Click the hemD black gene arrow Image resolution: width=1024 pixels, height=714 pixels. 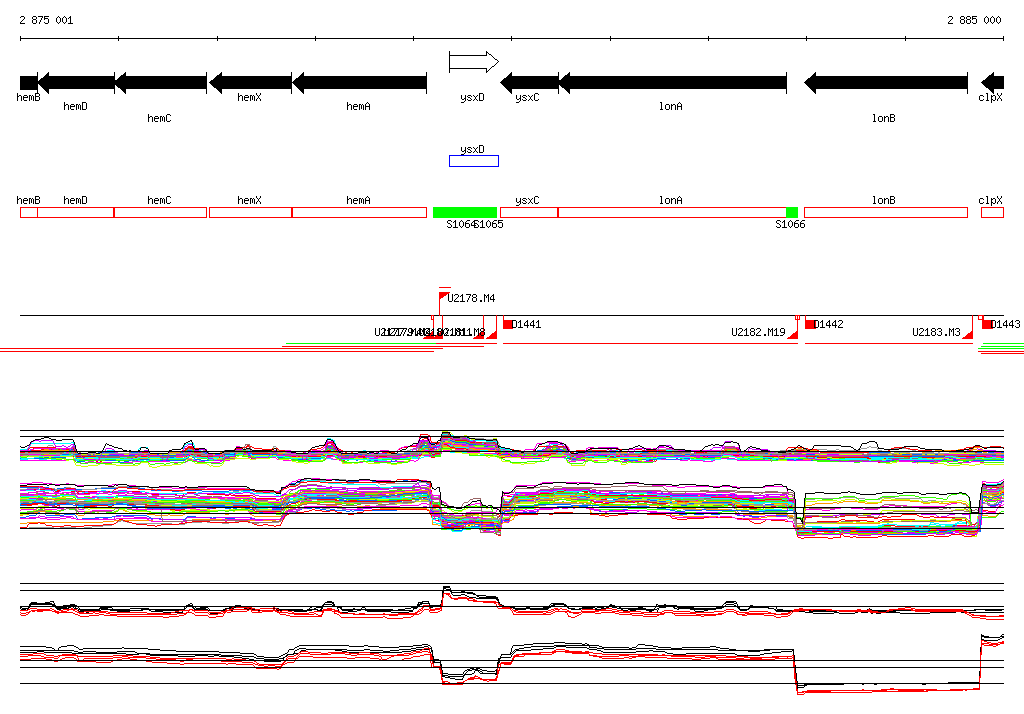click(76, 83)
